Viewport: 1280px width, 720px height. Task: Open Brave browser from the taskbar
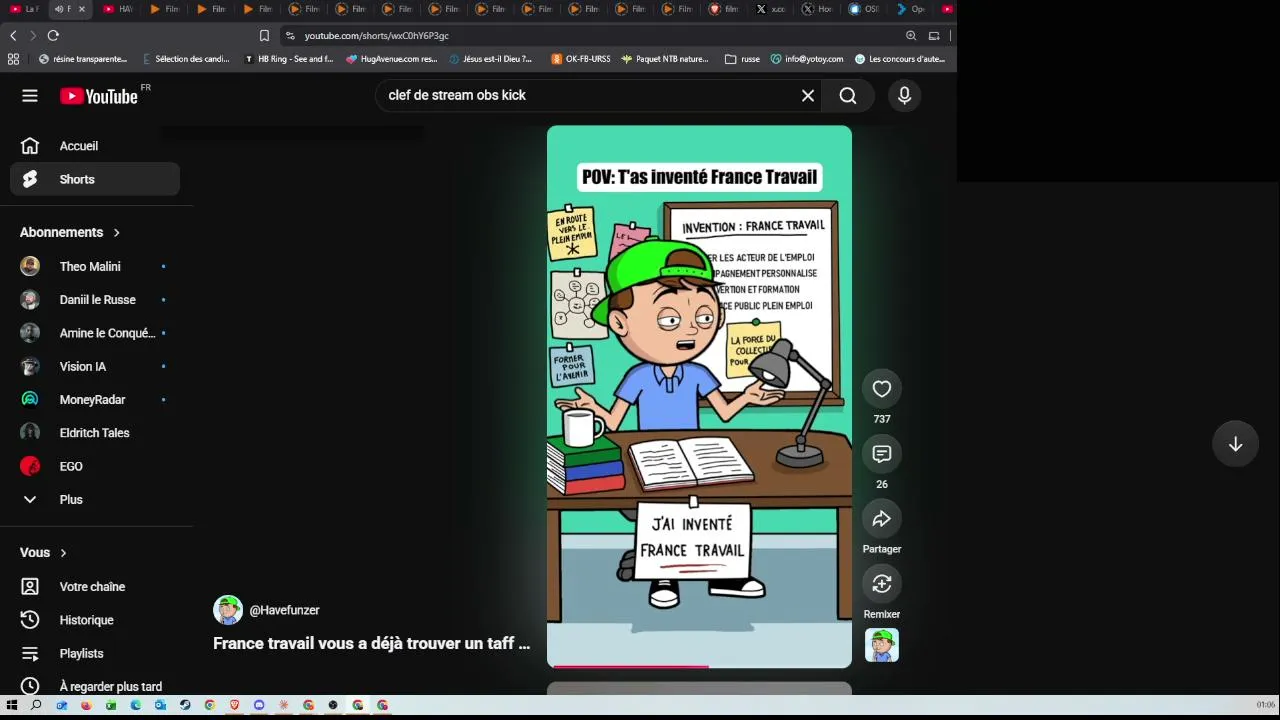(x=234, y=705)
